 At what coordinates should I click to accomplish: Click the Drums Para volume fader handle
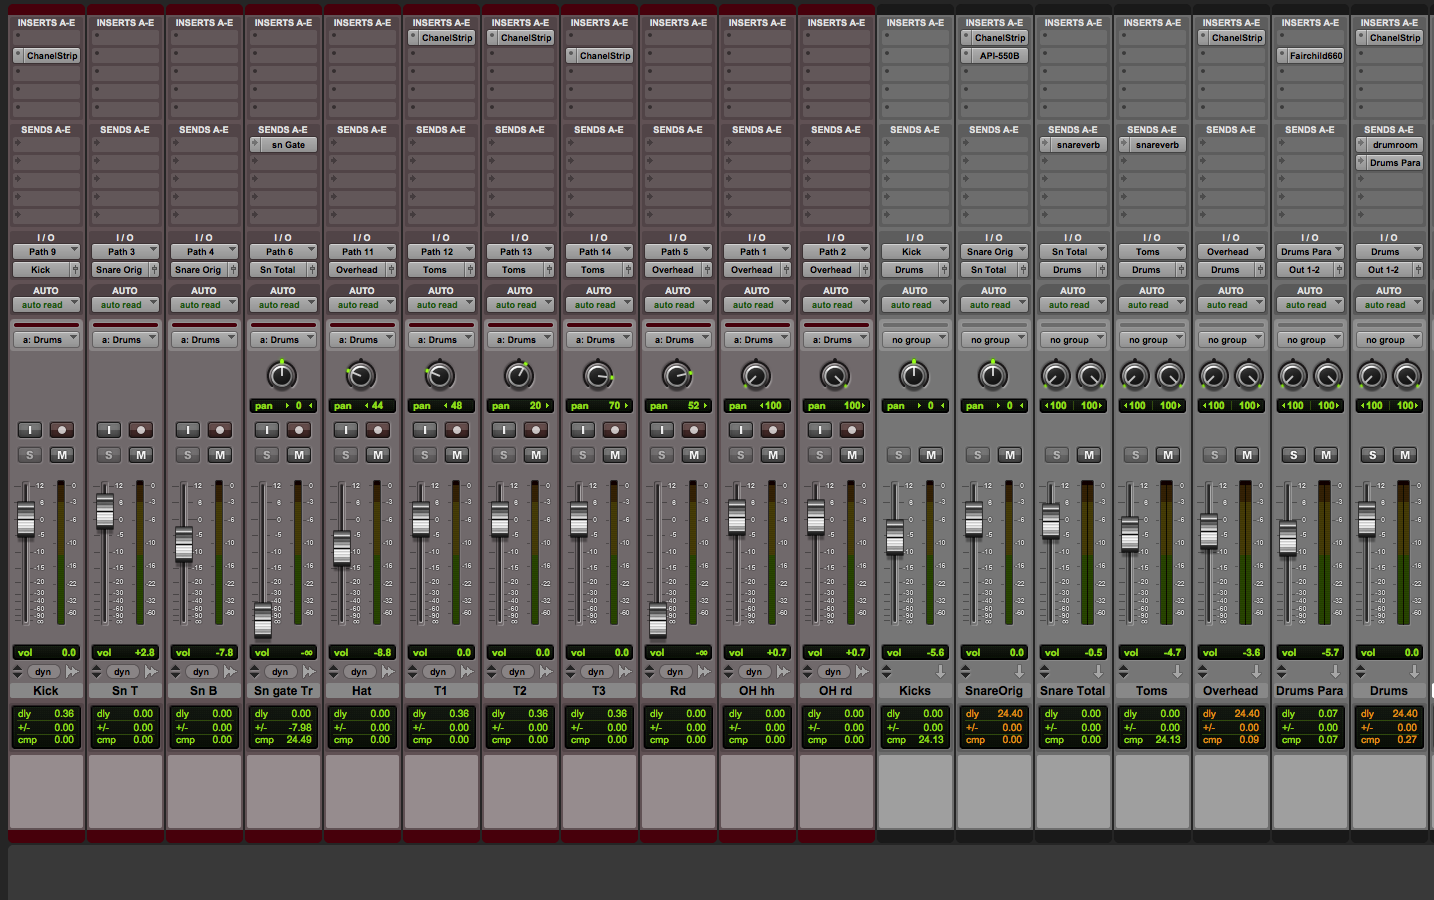pos(1289,538)
